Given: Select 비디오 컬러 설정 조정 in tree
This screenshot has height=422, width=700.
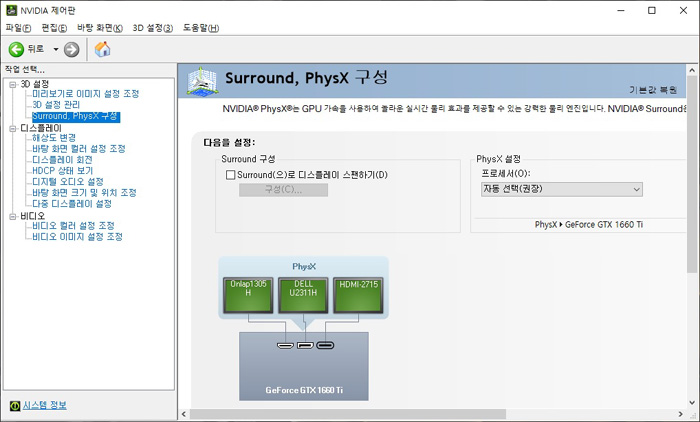Looking at the screenshot, I should pos(73,226).
